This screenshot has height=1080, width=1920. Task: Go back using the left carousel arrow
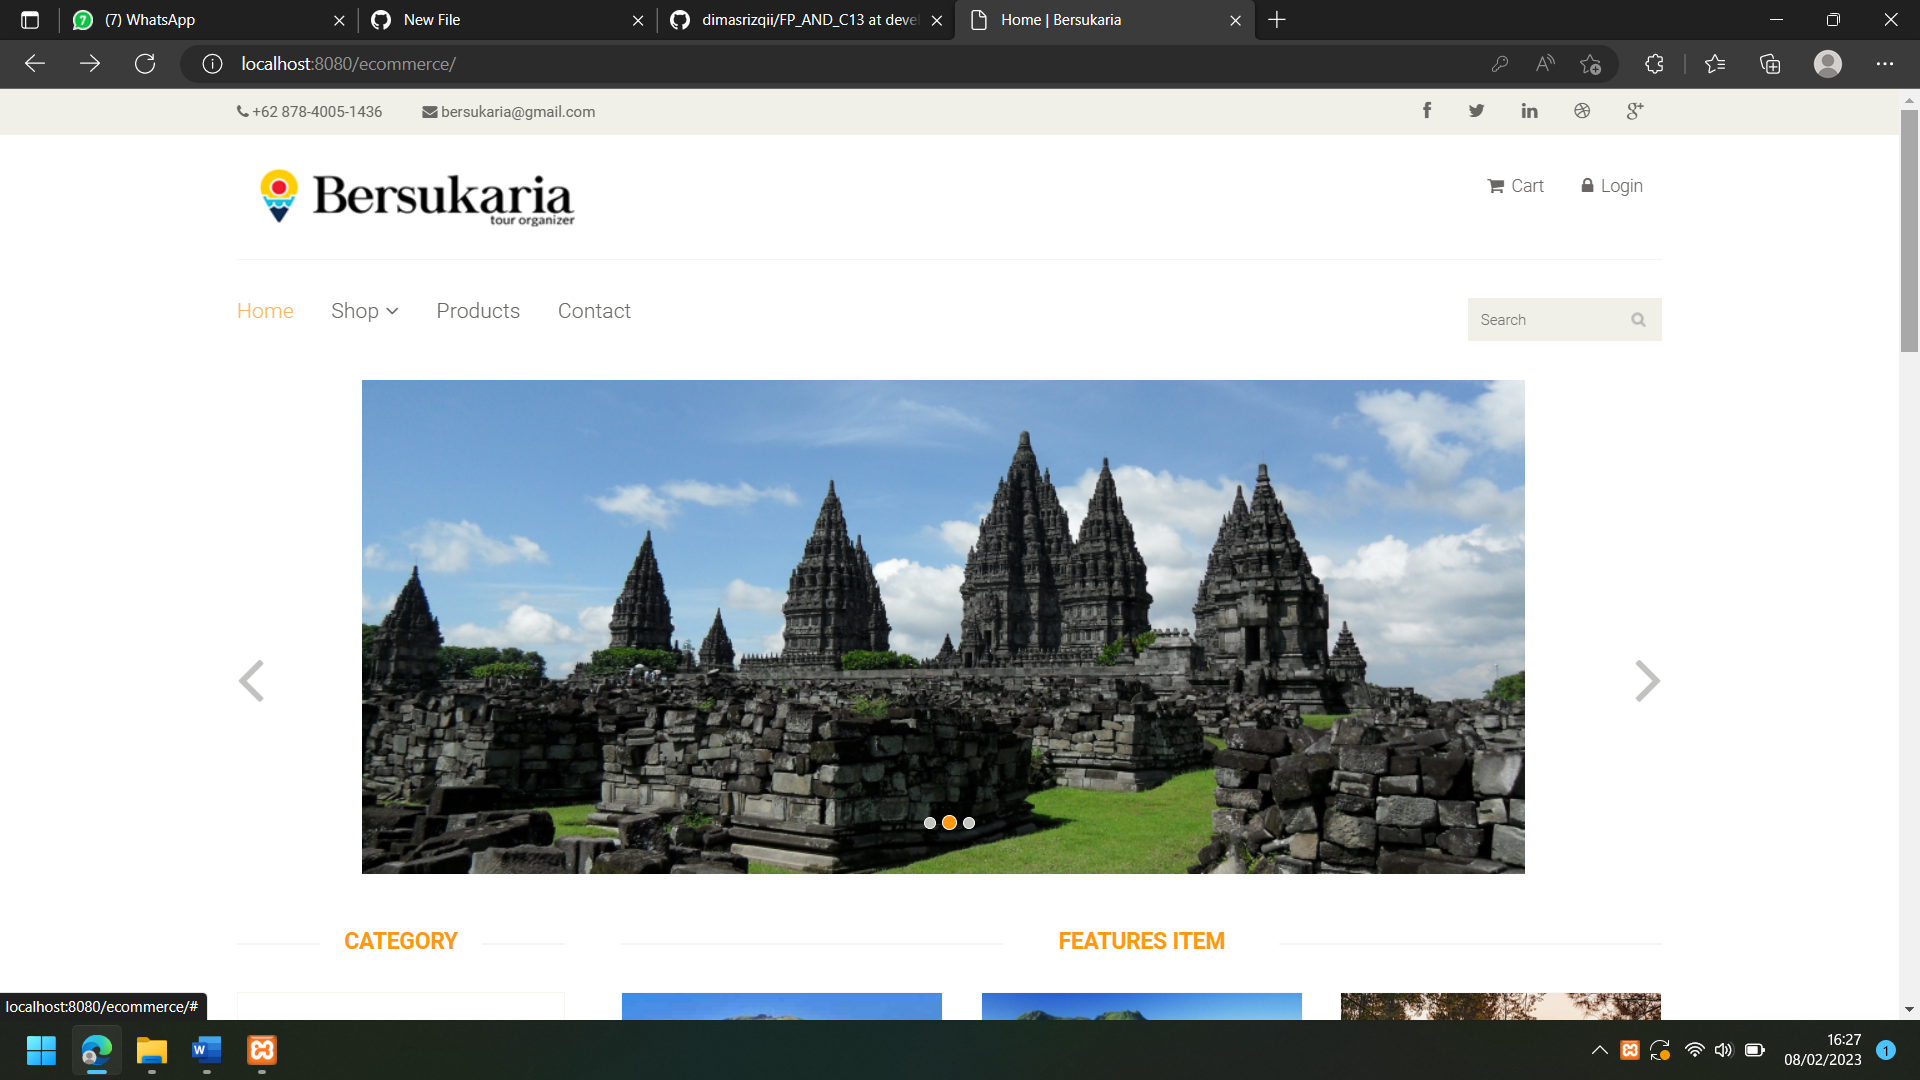pos(252,681)
